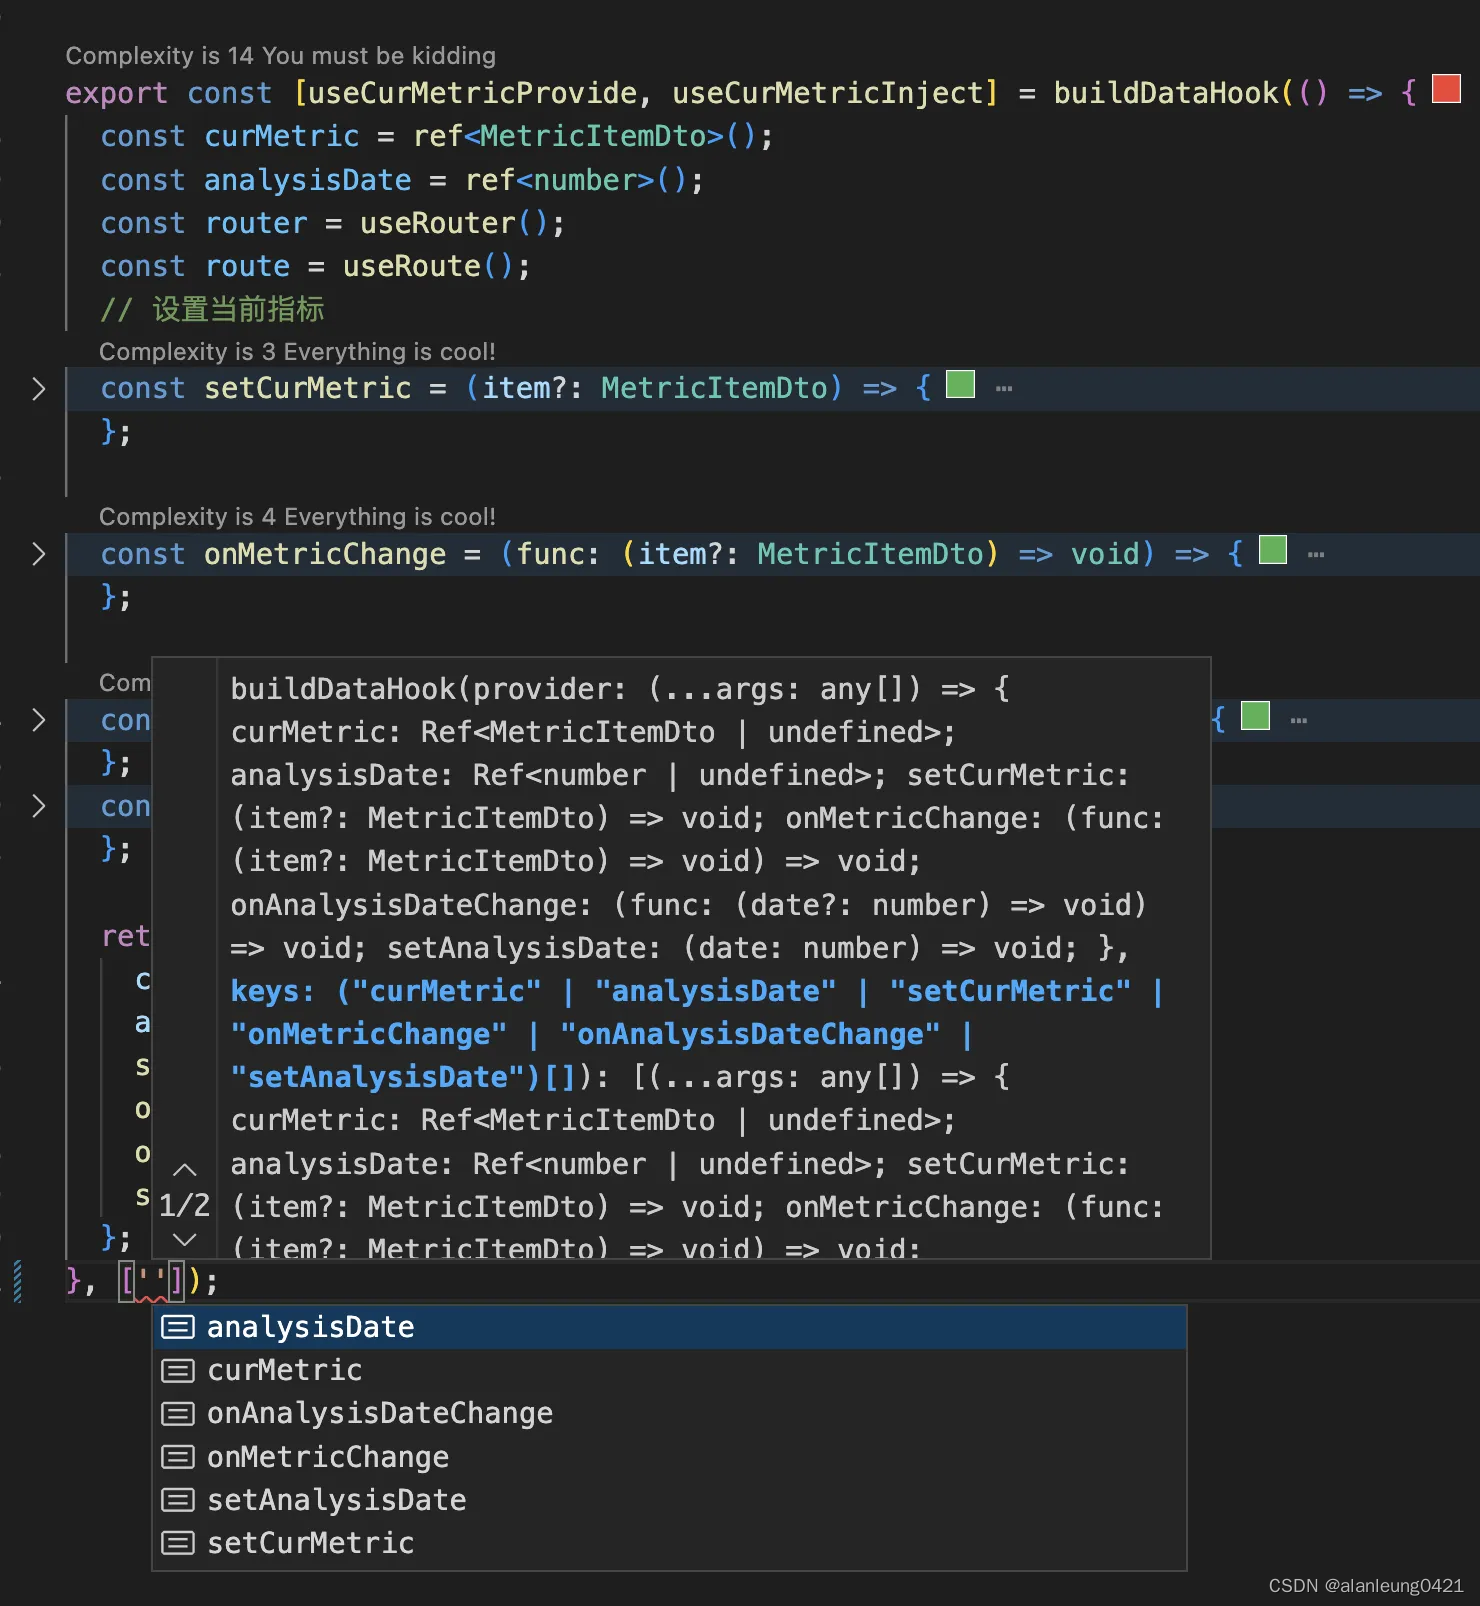The height and width of the screenshot is (1606, 1480).
Task: Click the curMetric suggestion's icon
Action: (x=178, y=1370)
